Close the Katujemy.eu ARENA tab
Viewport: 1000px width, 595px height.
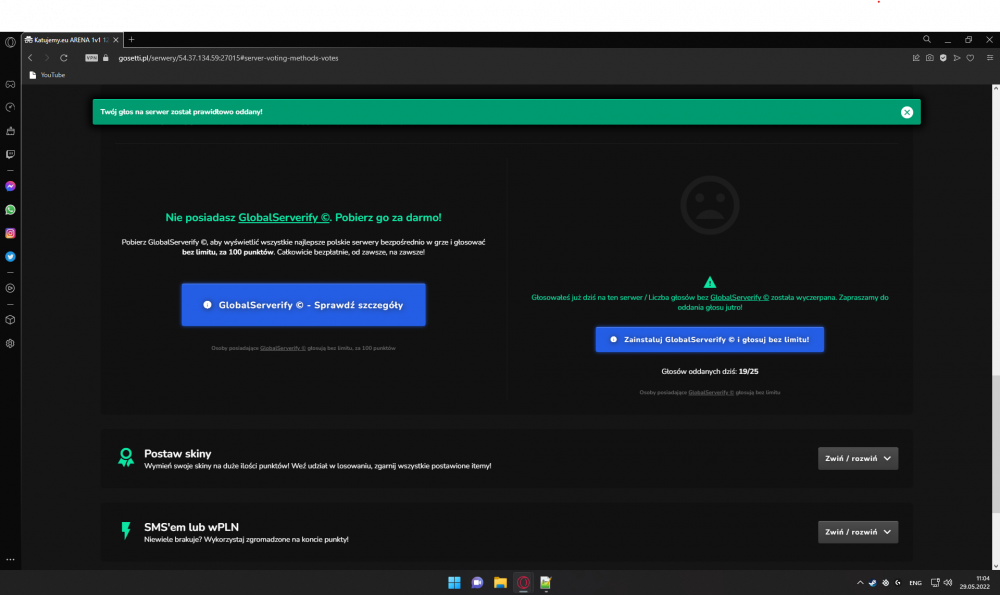(115, 40)
